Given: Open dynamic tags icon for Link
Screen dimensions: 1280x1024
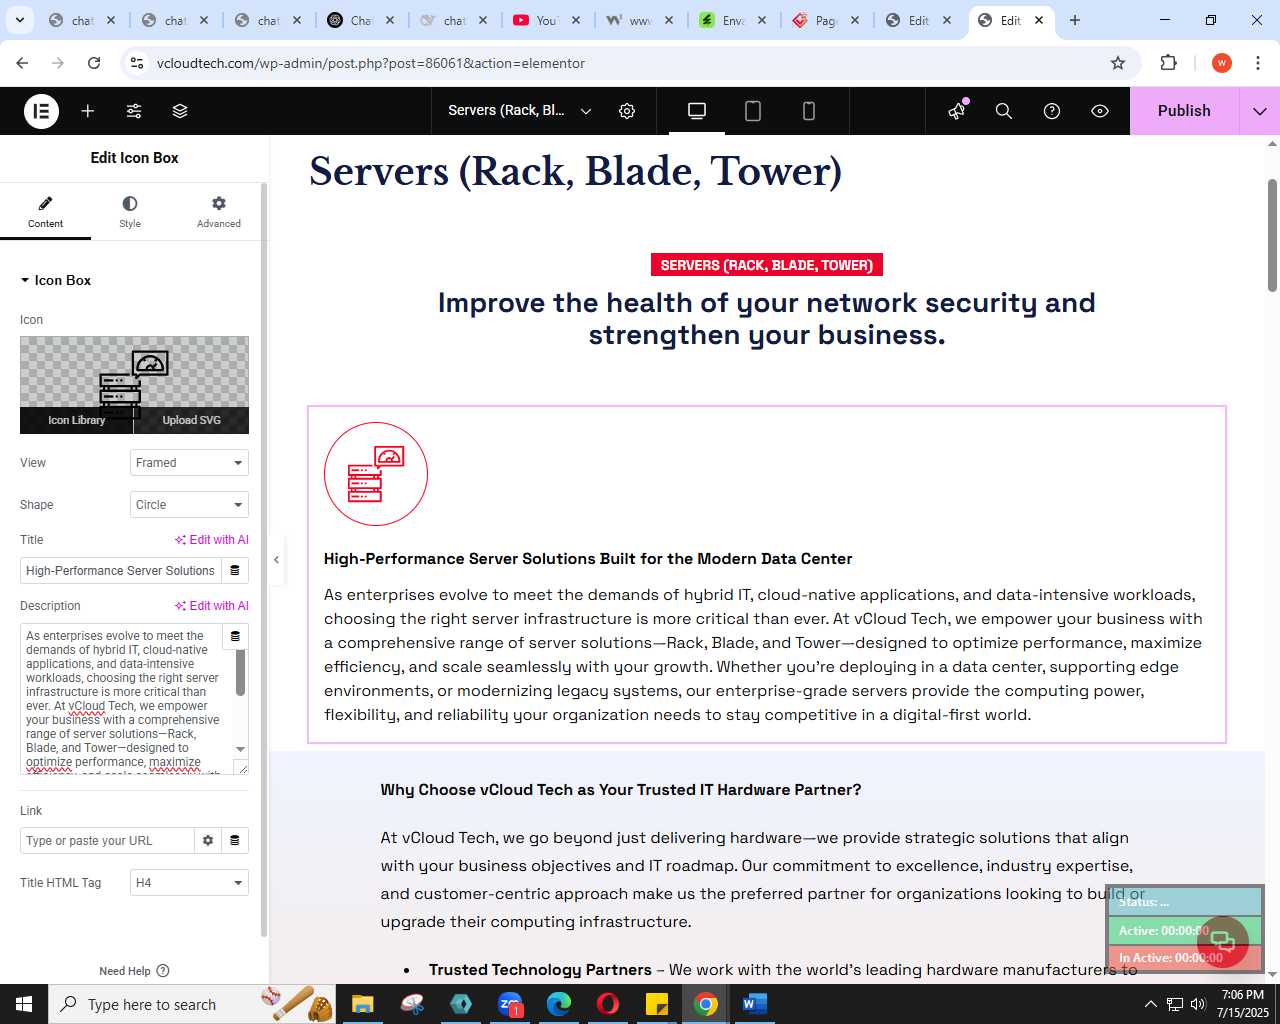Looking at the screenshot, I should click(235, 841).
